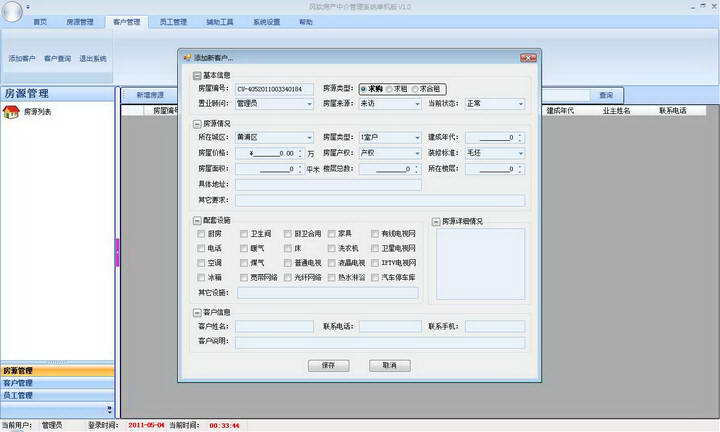The height and width of the screenshot is (432, 720).
Task: Check the 有线电视网 checkbox
Action: (x=375, y=234)
